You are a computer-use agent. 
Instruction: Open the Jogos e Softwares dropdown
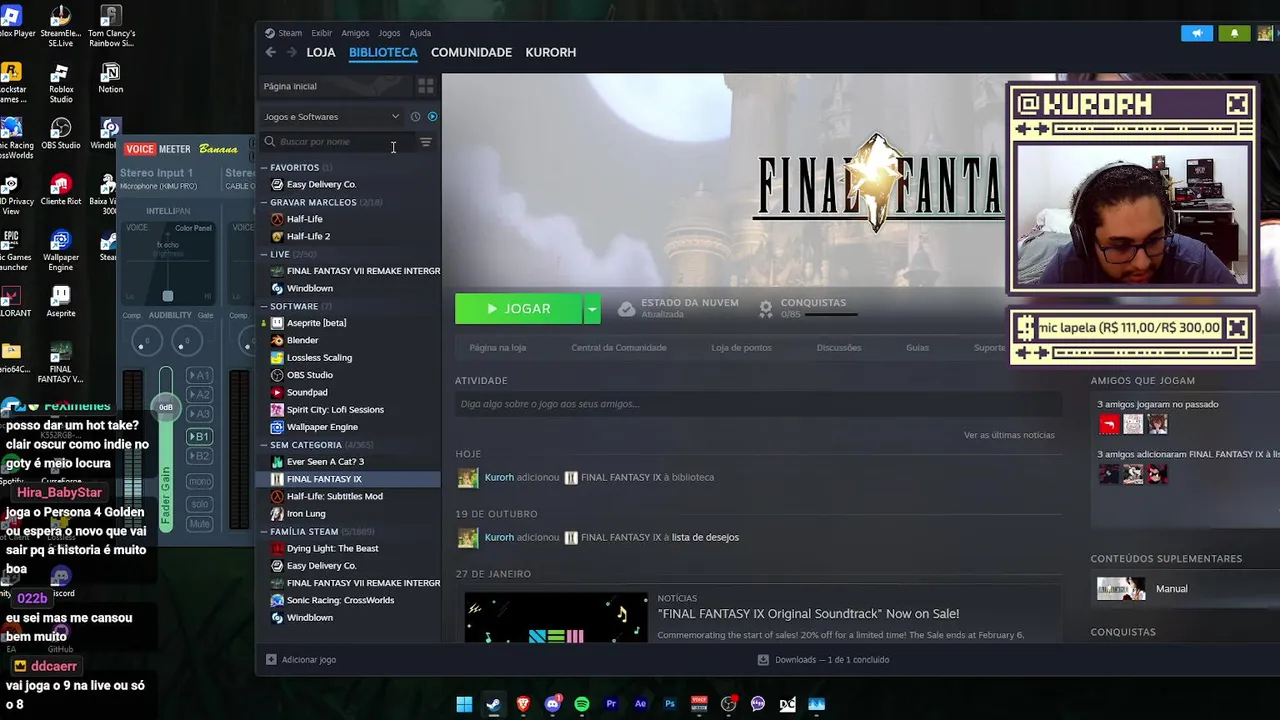[x=332, y=117]
